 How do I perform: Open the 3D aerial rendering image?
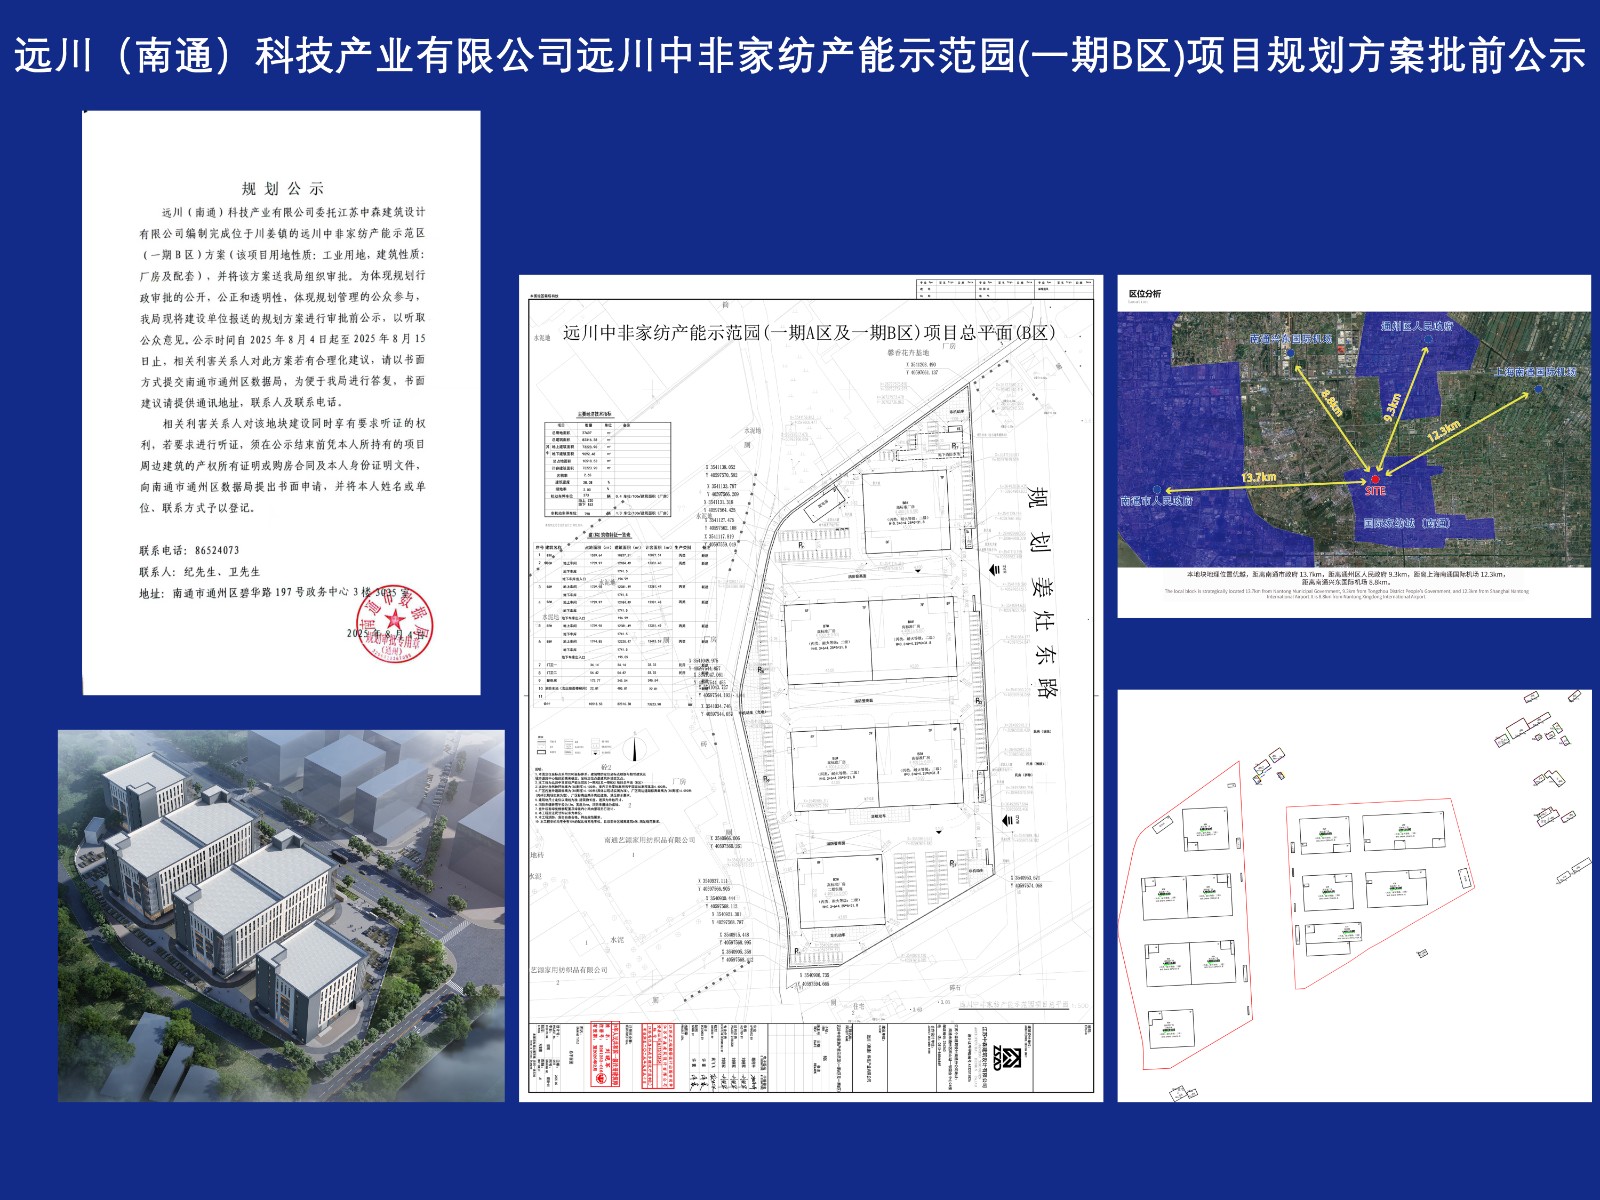pos(281,915)
